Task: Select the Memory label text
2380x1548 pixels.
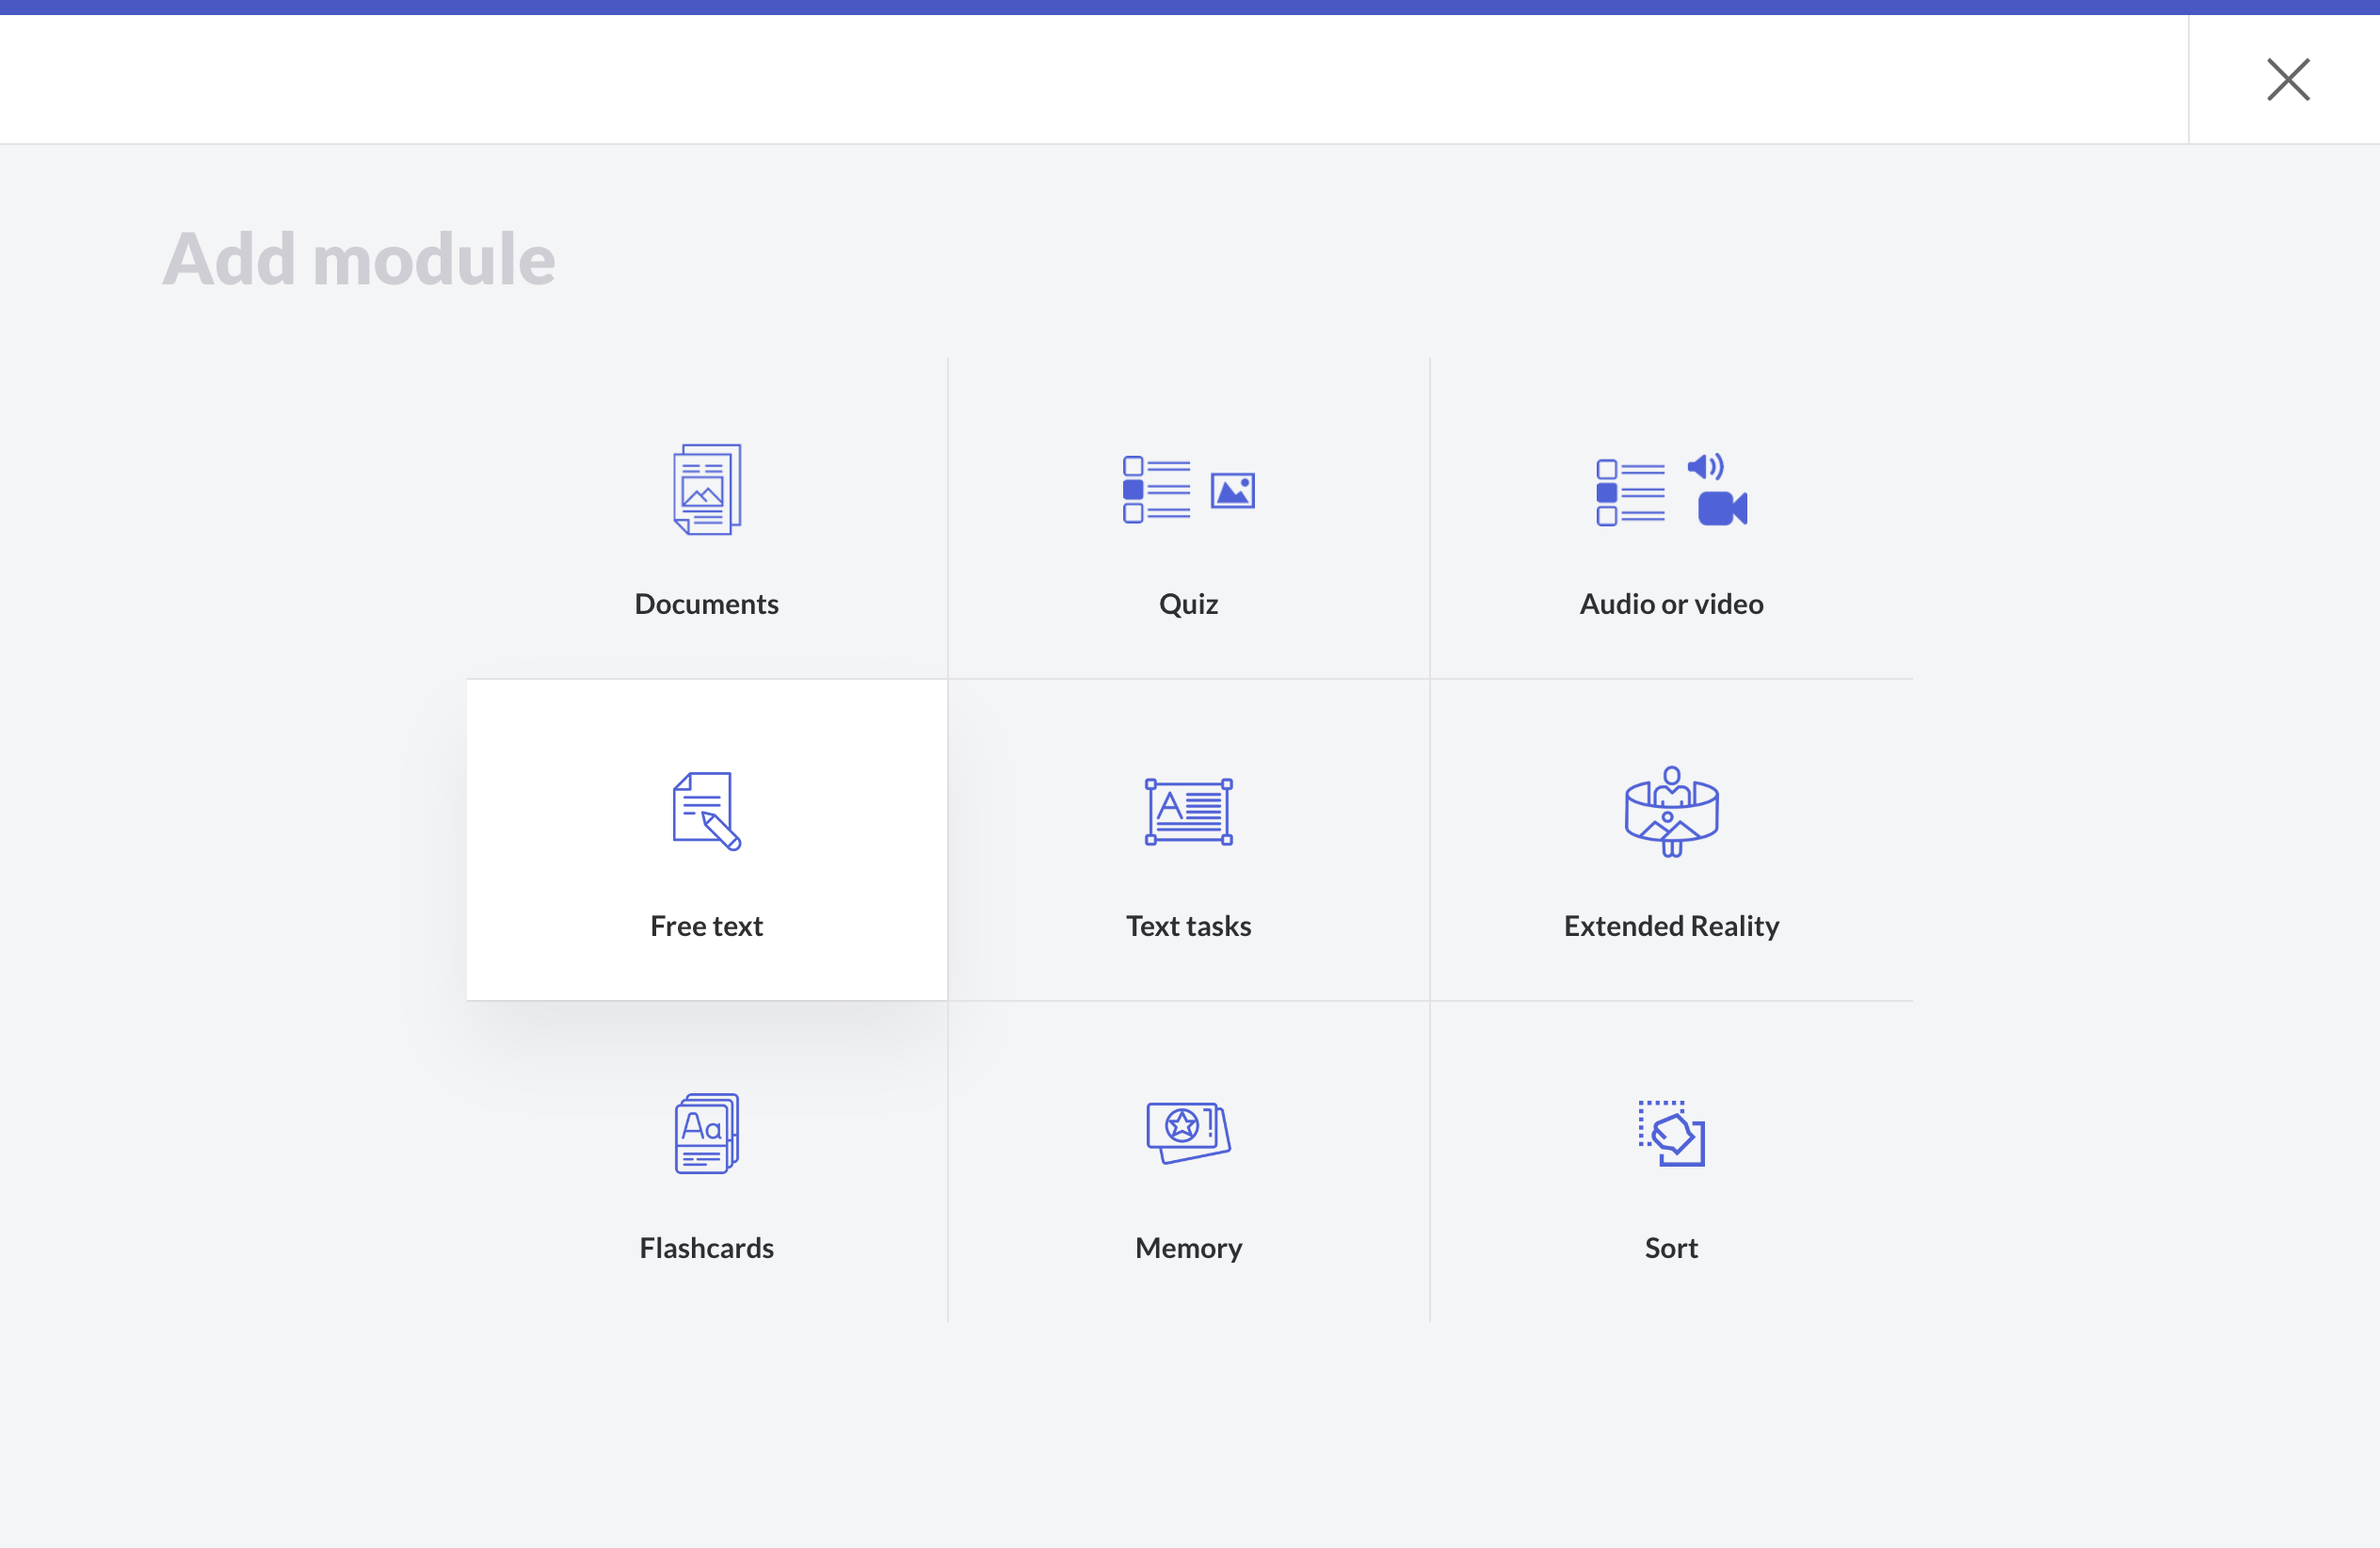Action: tap(1188, 1248)
